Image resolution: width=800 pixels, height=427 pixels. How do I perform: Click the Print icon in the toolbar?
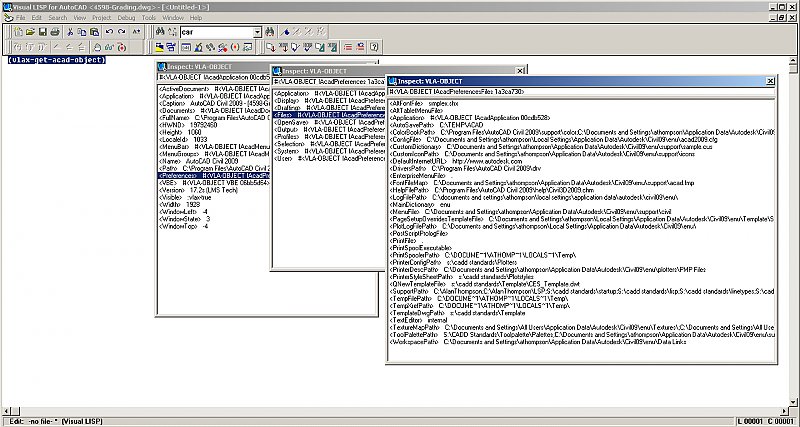[x=56, y=32]
